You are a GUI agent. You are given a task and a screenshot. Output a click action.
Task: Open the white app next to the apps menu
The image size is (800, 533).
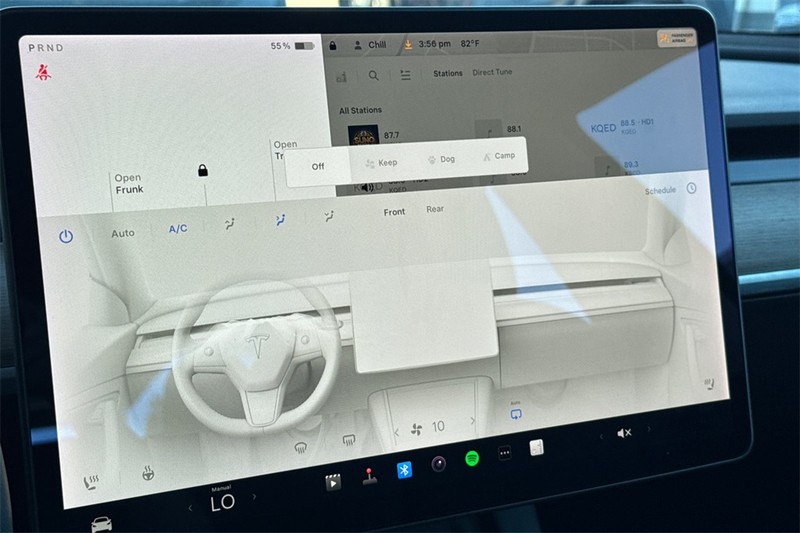(x=536, y=448)
